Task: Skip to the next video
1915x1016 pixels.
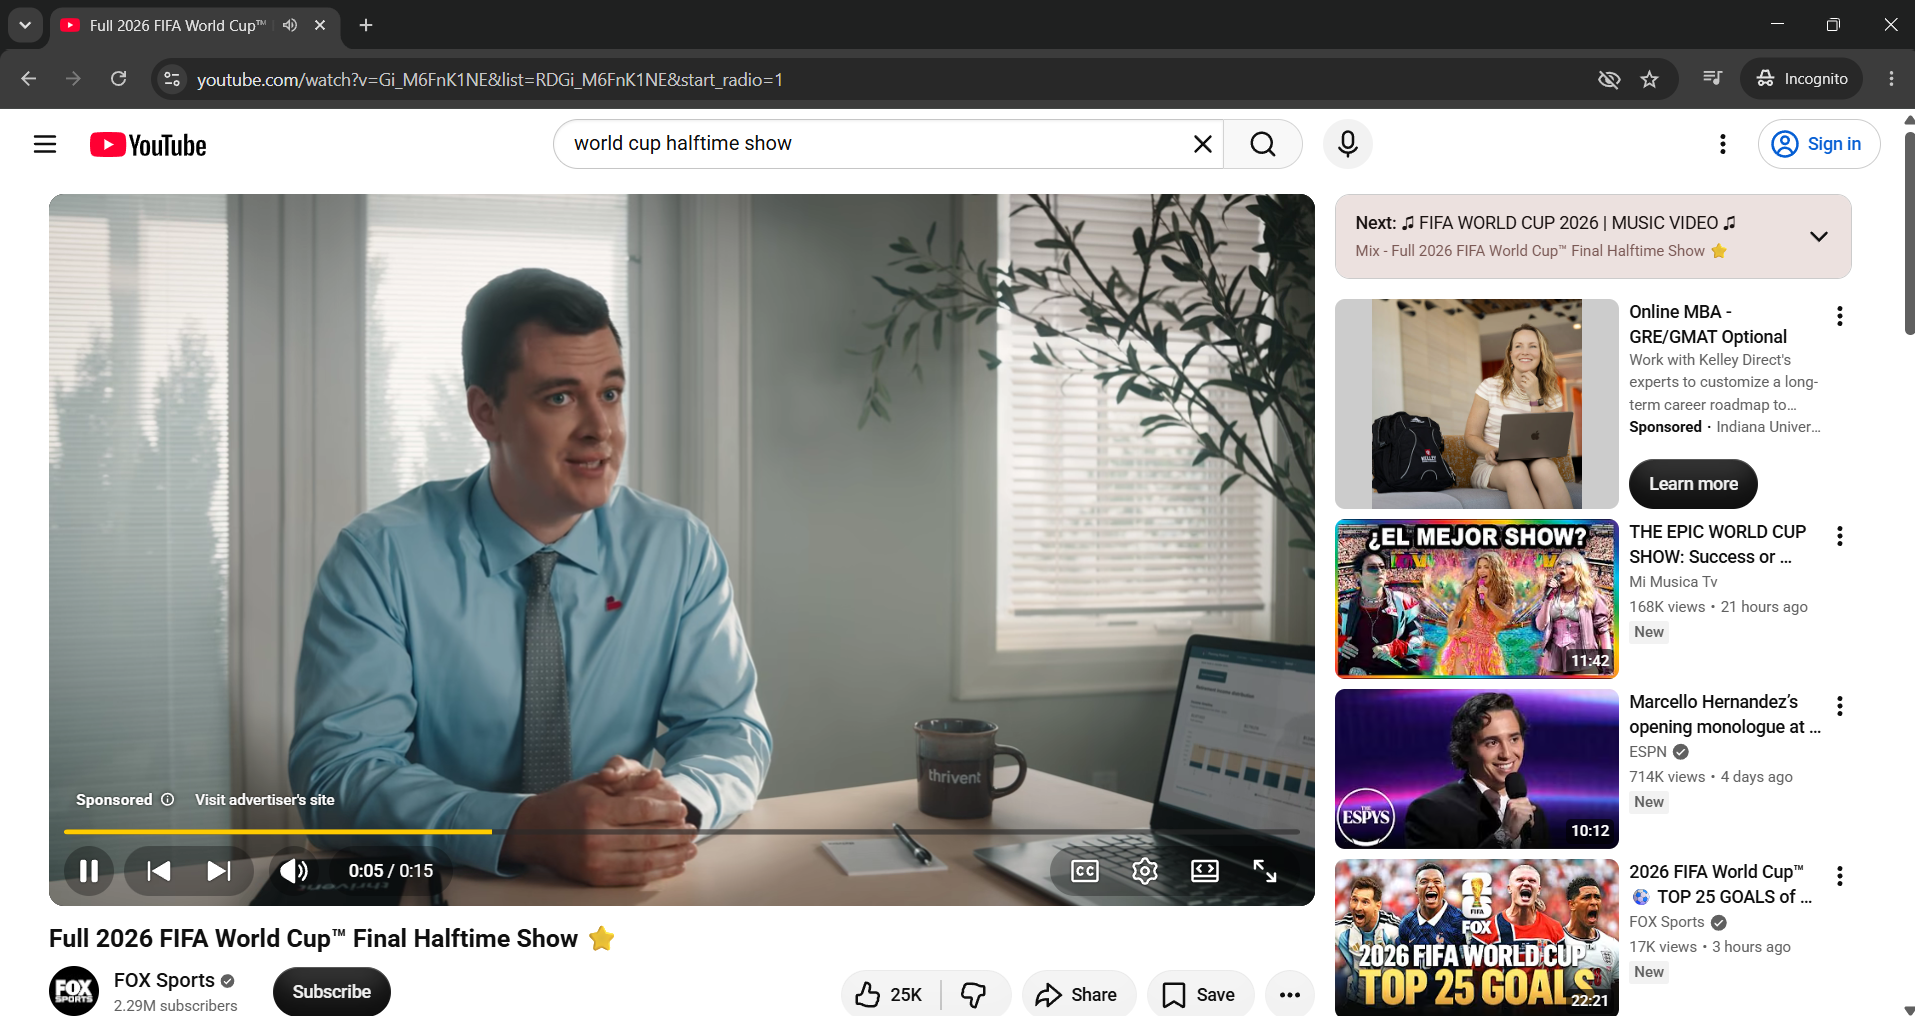Action: [x=218, y=871]
